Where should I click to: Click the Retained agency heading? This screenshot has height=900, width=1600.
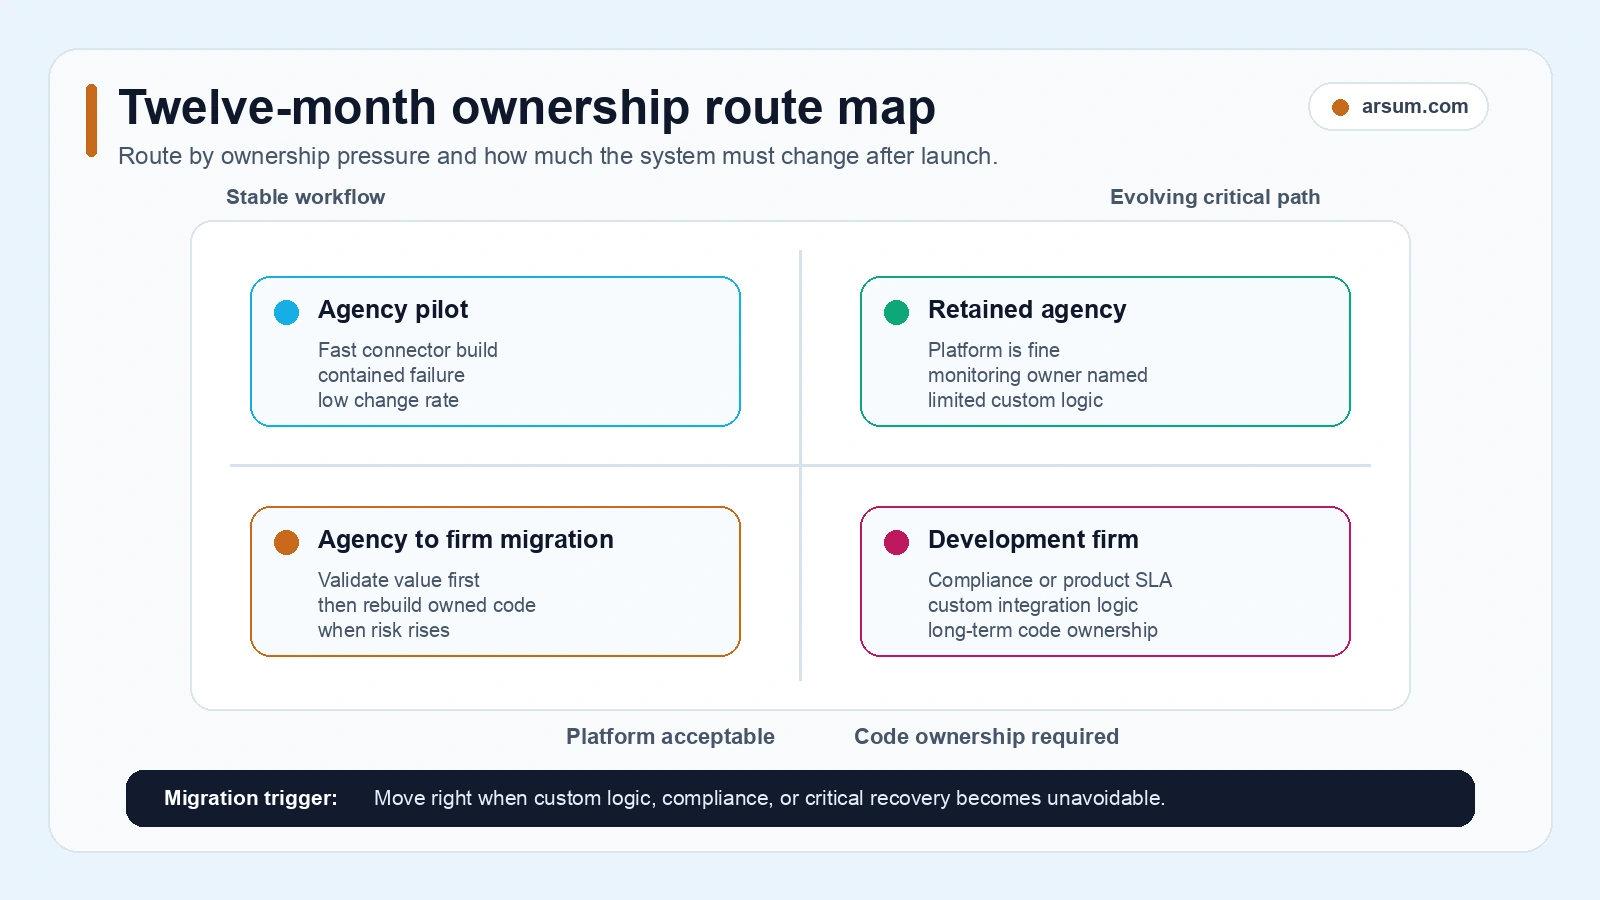click(x=1027, y=310)
